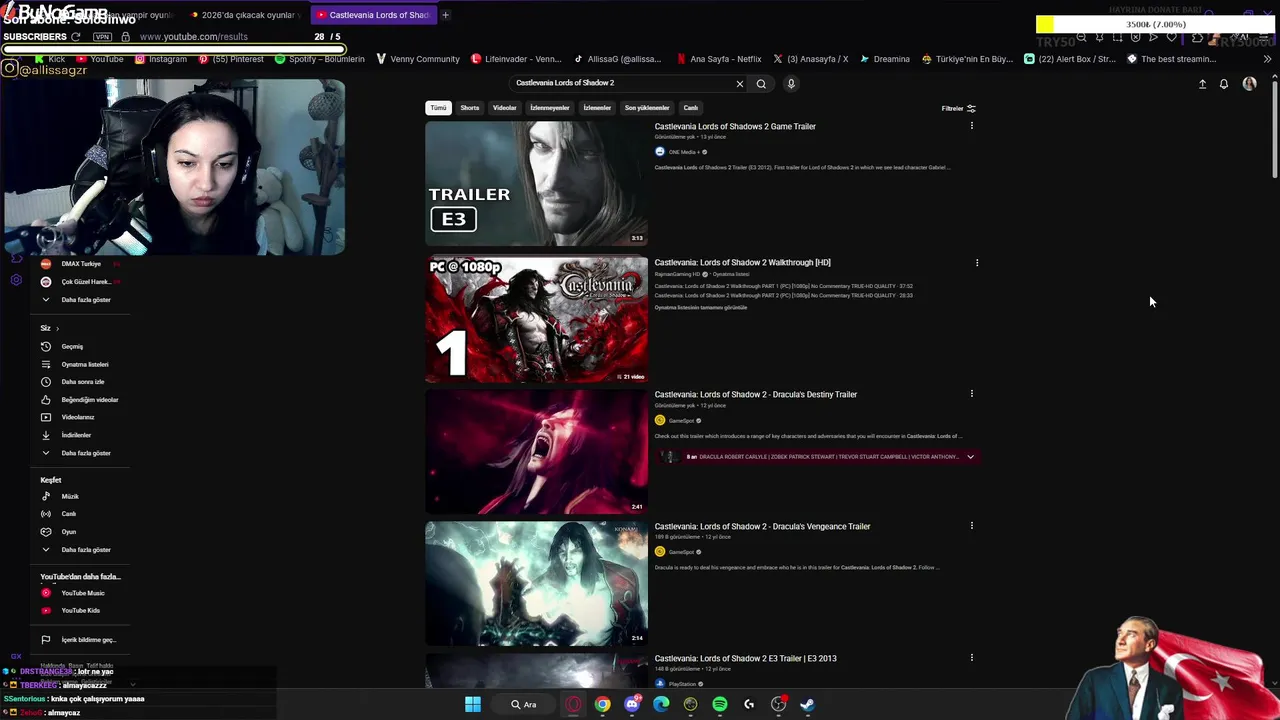Open Steam from the taskbar
The width and height of the screenshot is (1280, 720).
click(x=807, y=704)
